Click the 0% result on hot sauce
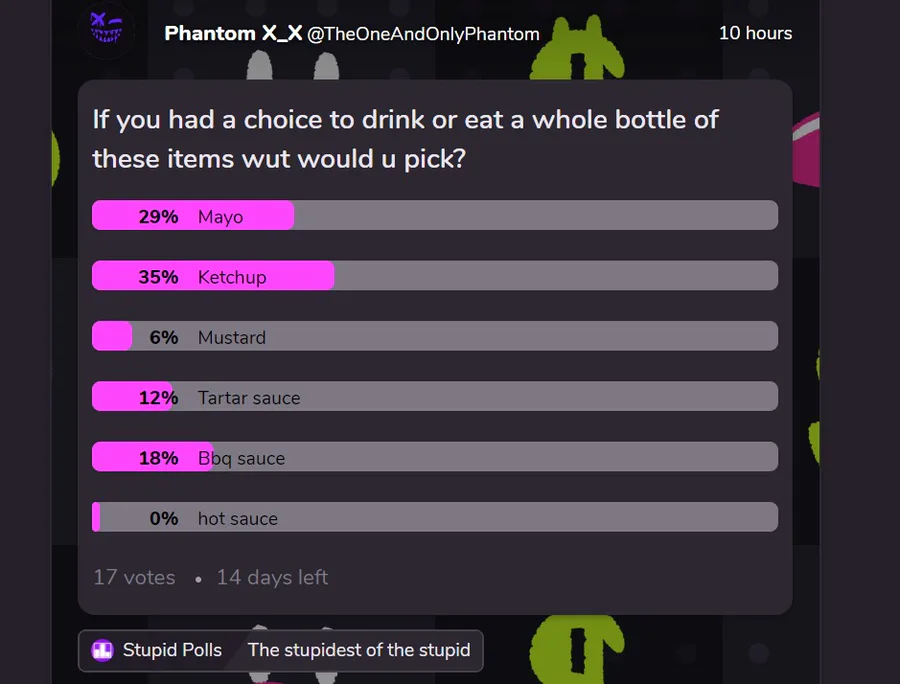Viewport: 900px width, 684px height. [164, 518]
